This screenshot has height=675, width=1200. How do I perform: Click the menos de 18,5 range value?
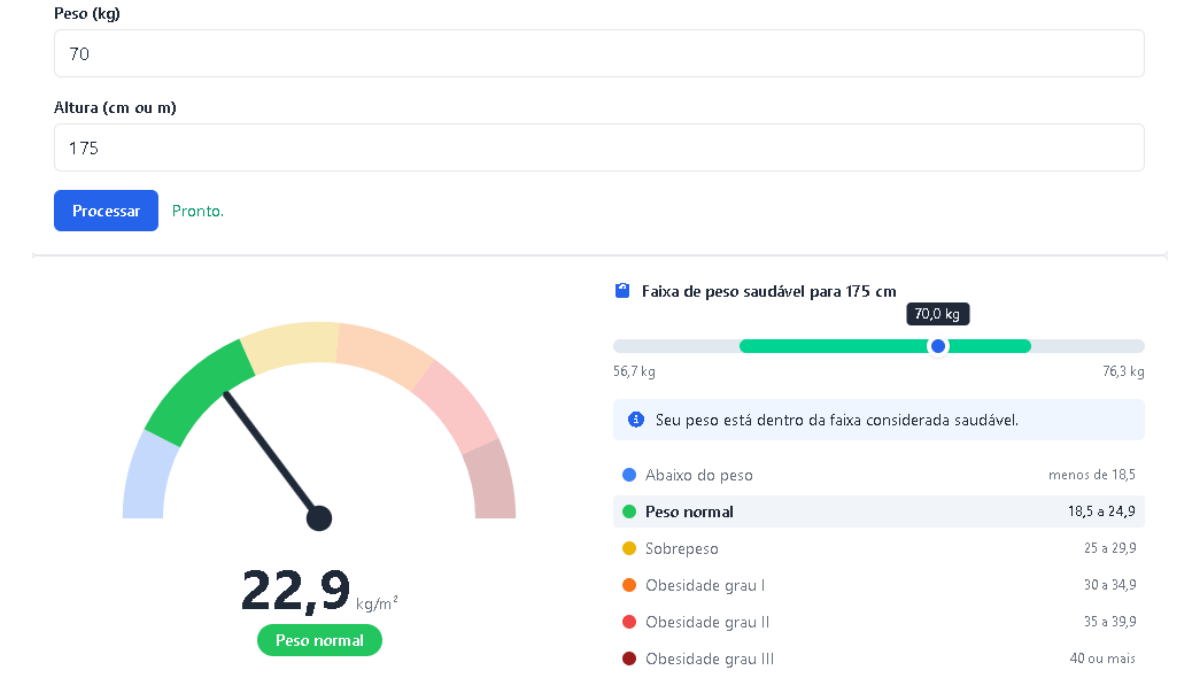pyautogui.click(x=1092, y=475)
